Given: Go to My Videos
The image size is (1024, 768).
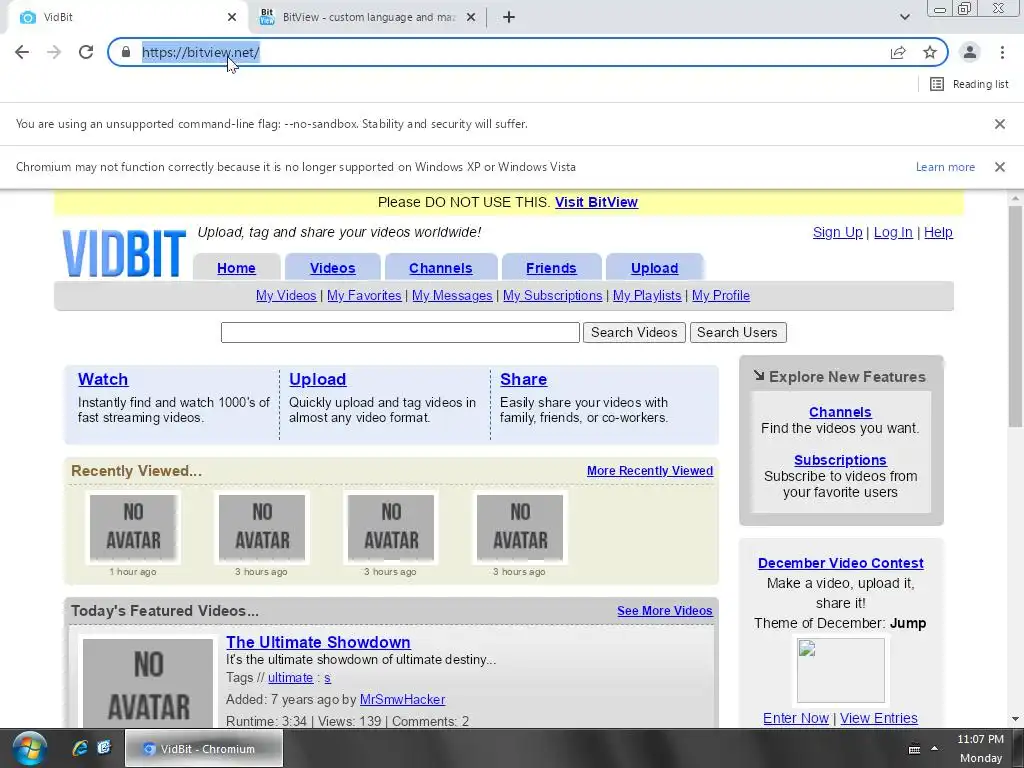Looking at the screenshot, I should point(286,296).
